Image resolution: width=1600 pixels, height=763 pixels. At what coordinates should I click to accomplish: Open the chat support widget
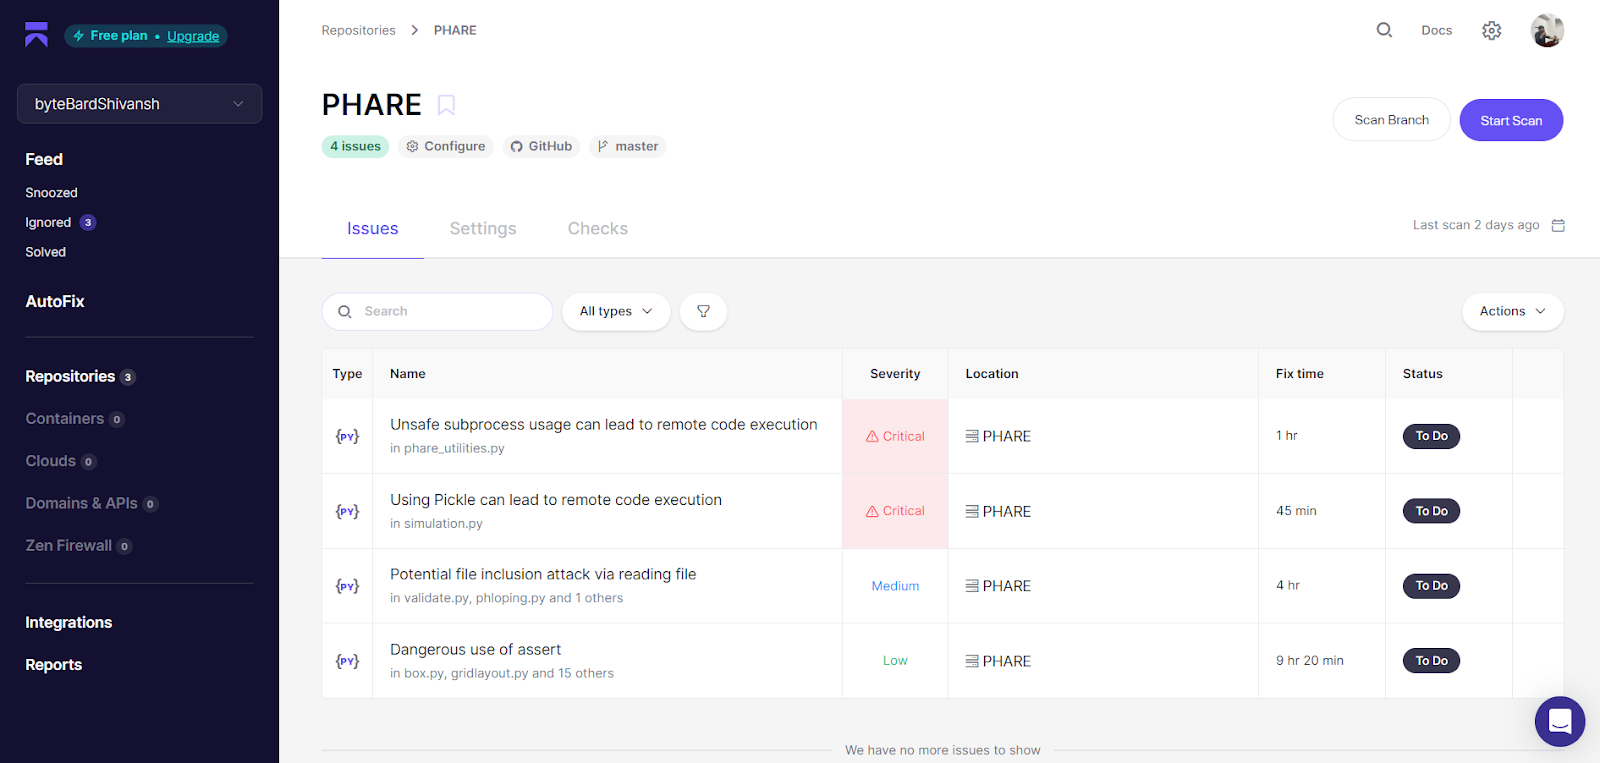click(1559, 721)
